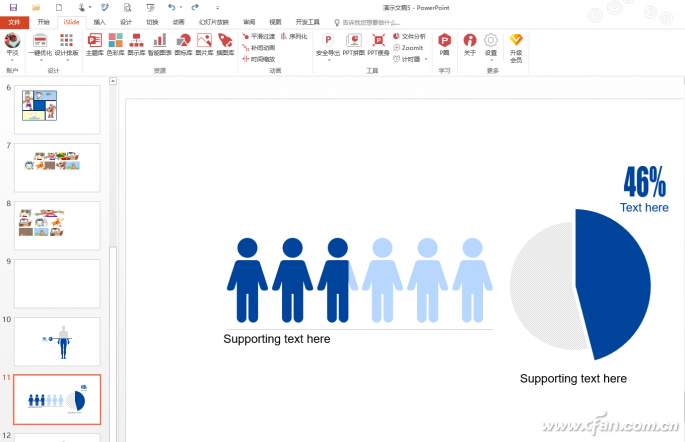Select slide 11 thumbnail
This screenshot has width=685, height=442.
coord(57,399)
